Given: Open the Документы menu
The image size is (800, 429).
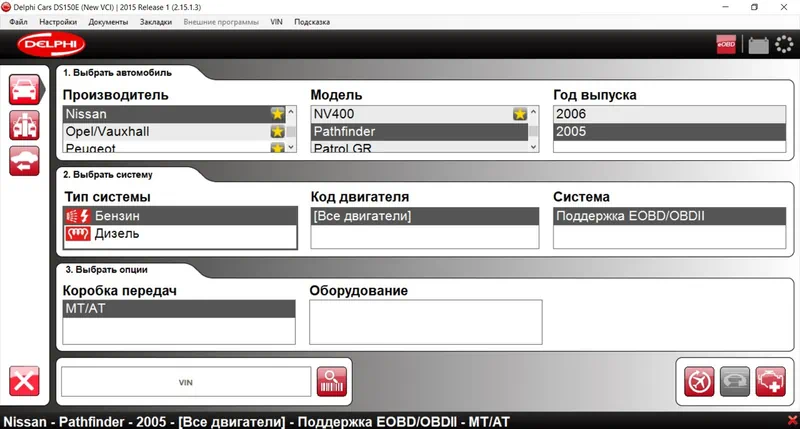Looking at the screenshot, I should (x=108, y=22).
